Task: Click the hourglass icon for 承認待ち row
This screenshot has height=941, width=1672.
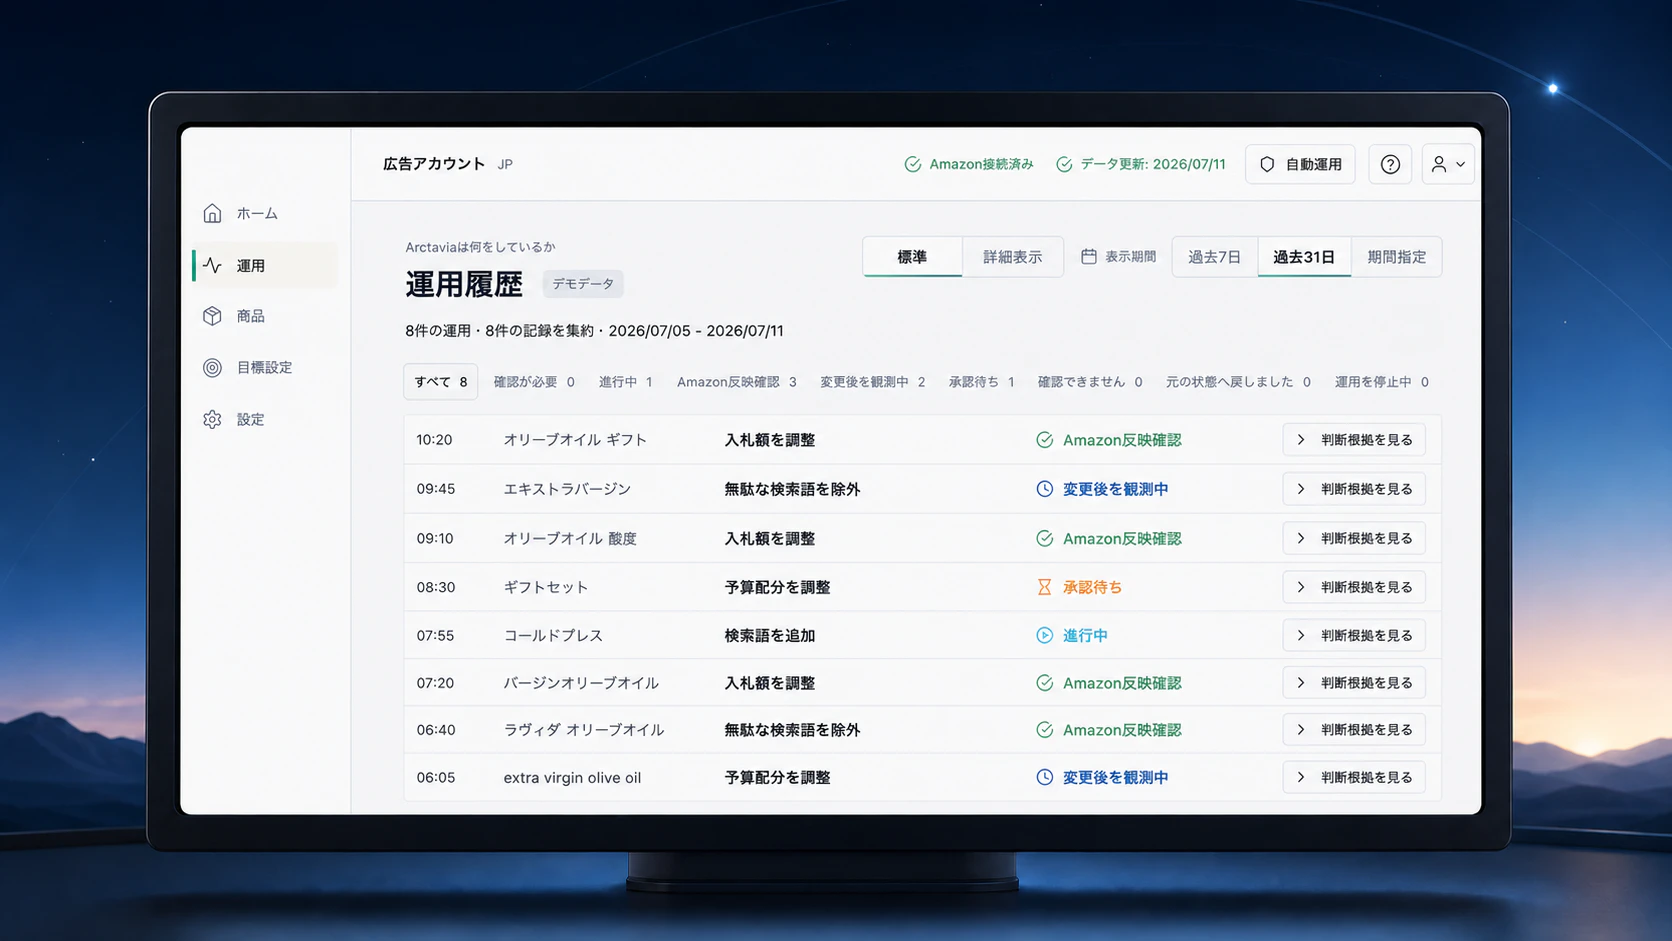Action: click(x=1044, y=587)
